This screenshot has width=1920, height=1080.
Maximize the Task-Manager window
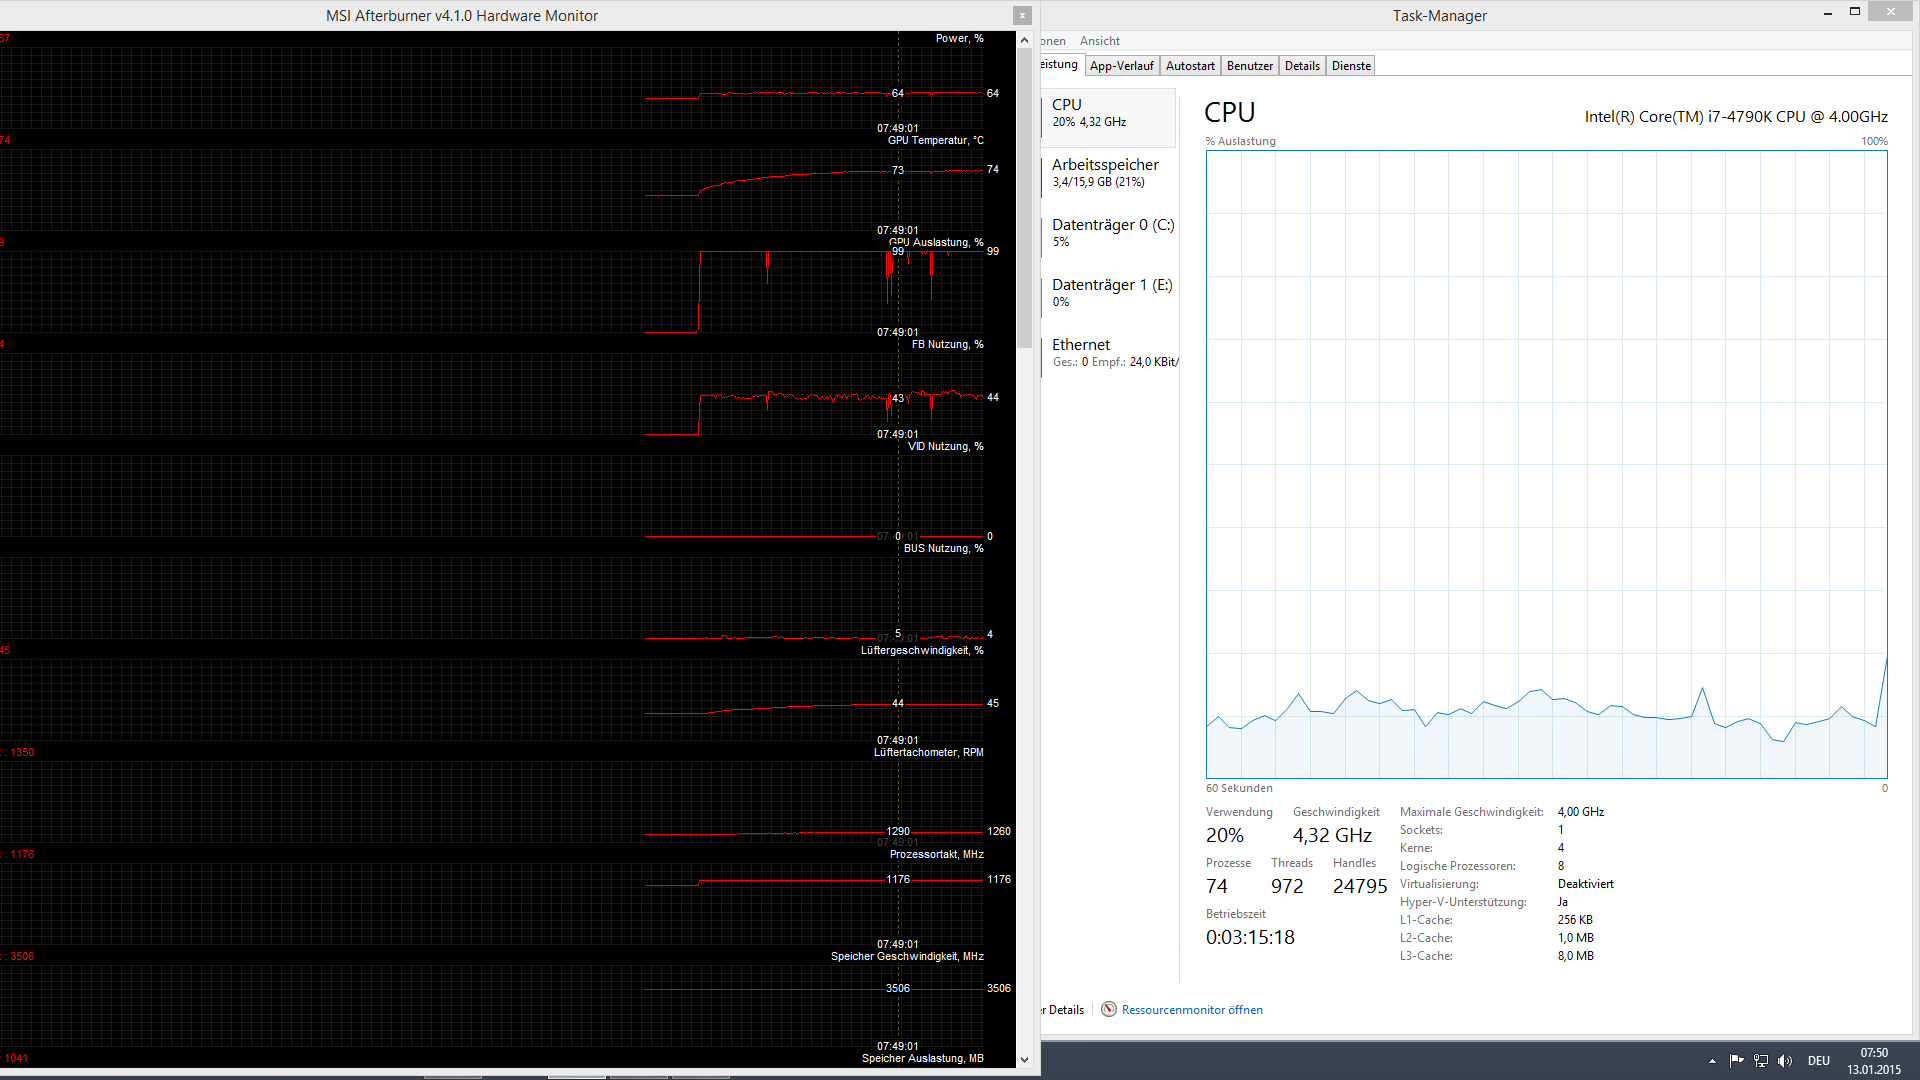1854,11
